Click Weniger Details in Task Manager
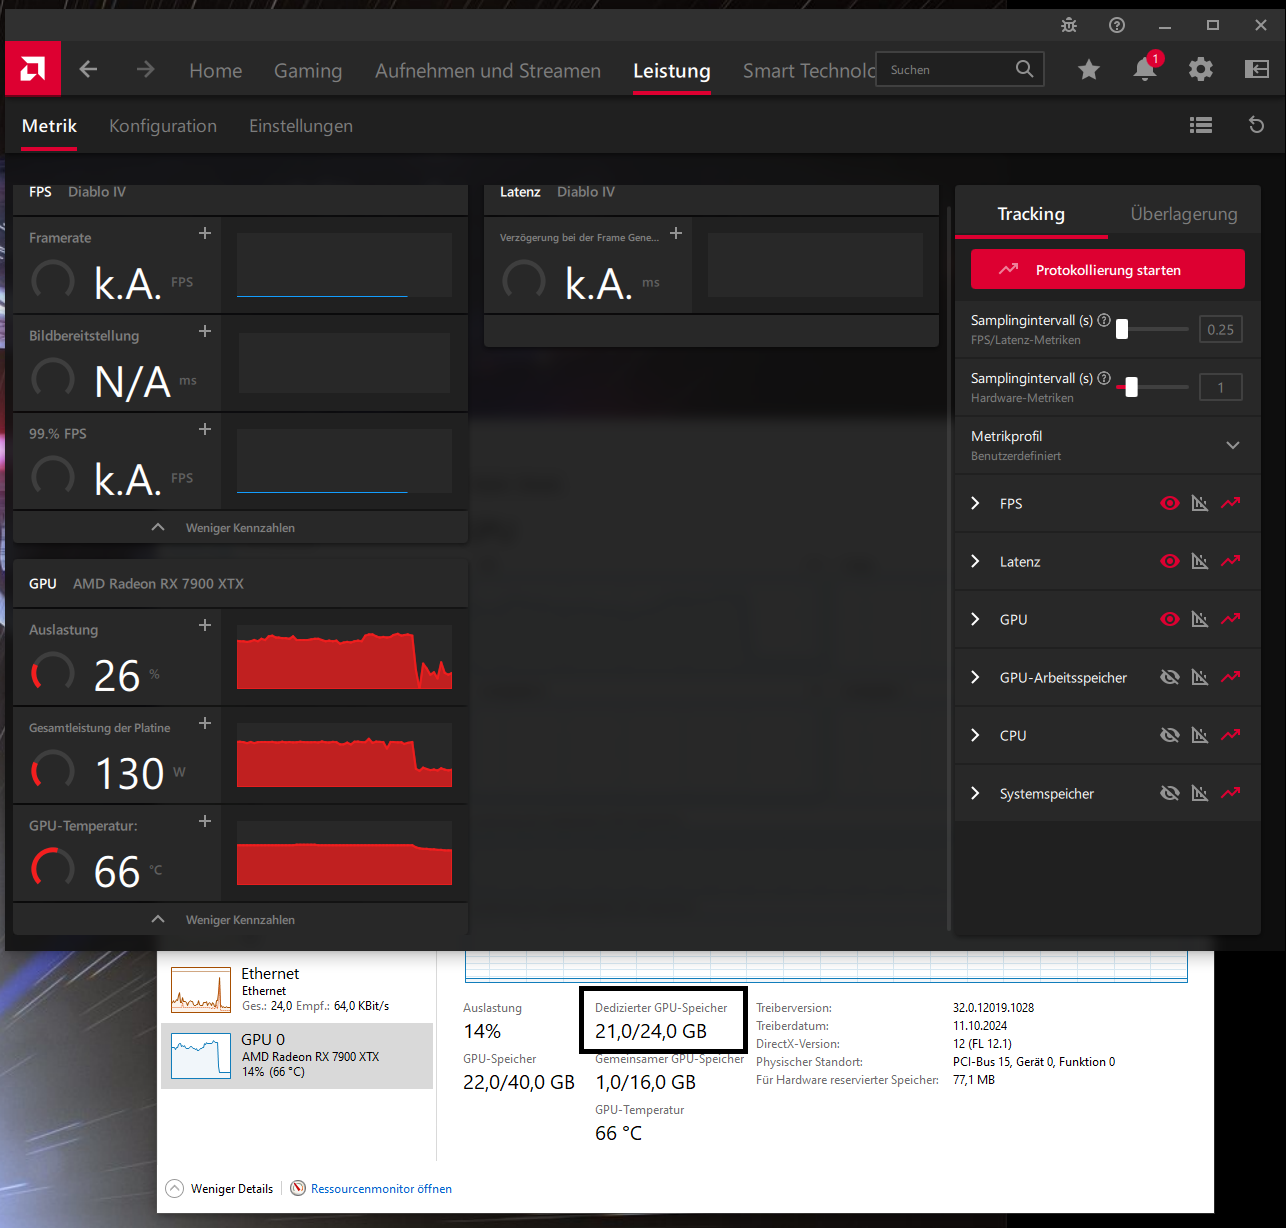Viewport: 1286px width, 1228px height. [220, 1188]
